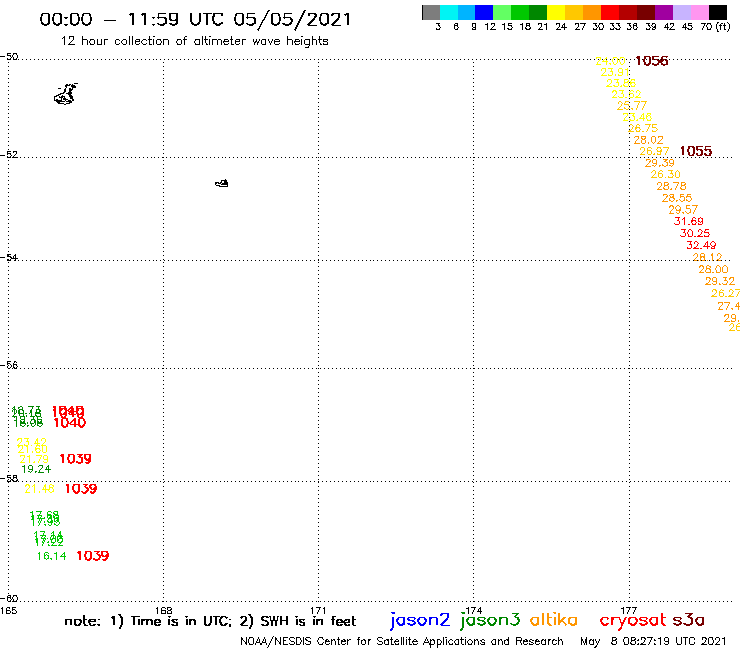Select the pure blue swatch in legend
The width and height of the screenshot is (740, 650).
coord(485,12)
